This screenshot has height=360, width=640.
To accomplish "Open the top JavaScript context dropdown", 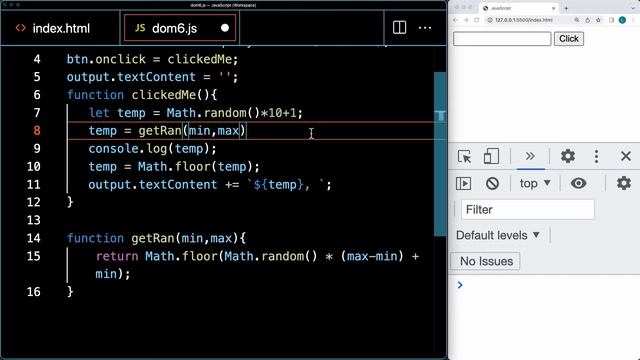I will [x=535, y=184].
